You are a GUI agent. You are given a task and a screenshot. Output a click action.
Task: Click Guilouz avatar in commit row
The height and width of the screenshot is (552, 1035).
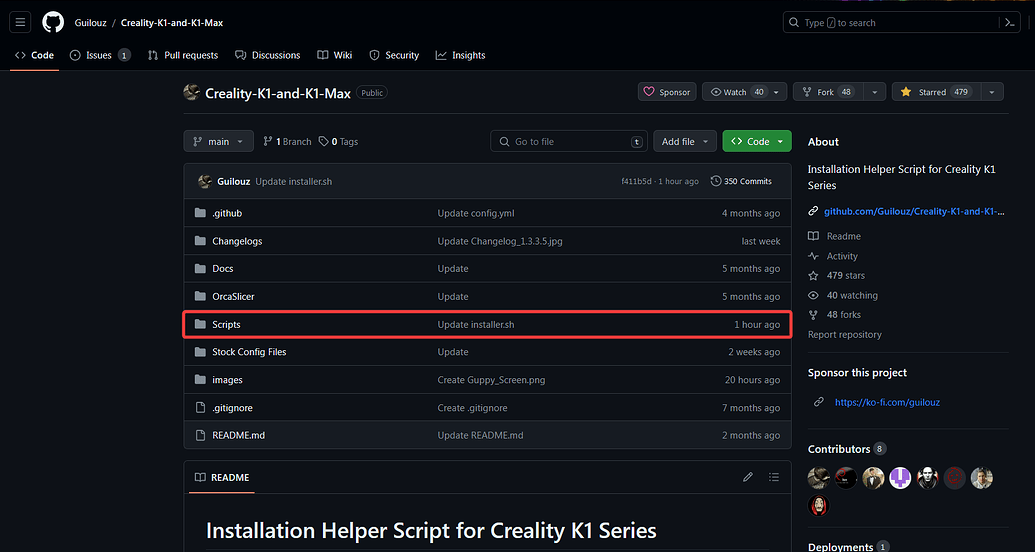pos(205,181)
